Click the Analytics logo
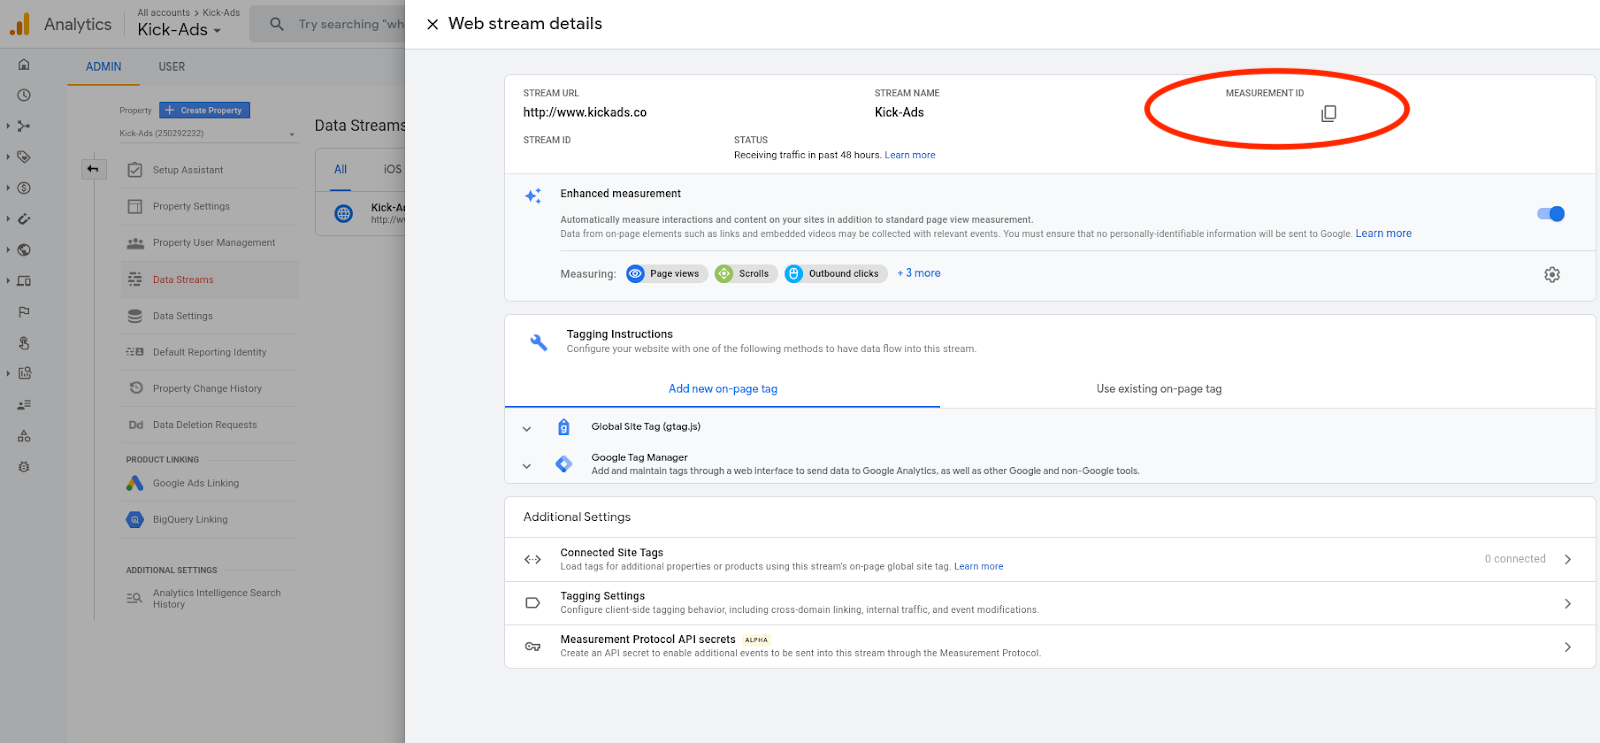This screenshot has width=1600, height=743. pyautogui.click(x=19, y=24)
